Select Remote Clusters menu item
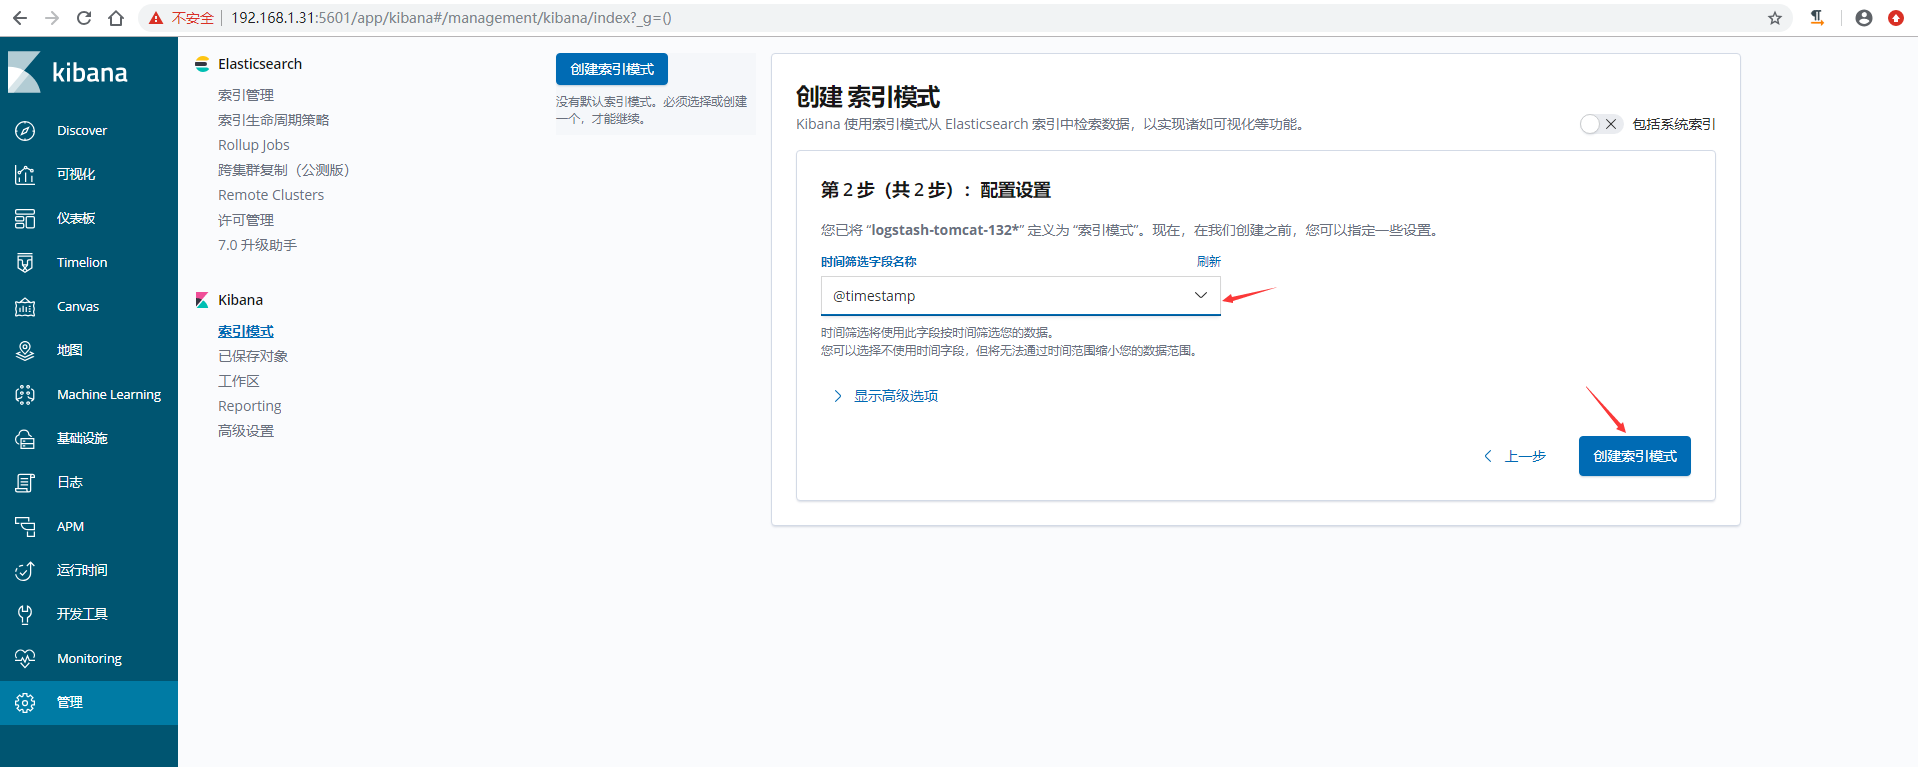 point(271,195)
